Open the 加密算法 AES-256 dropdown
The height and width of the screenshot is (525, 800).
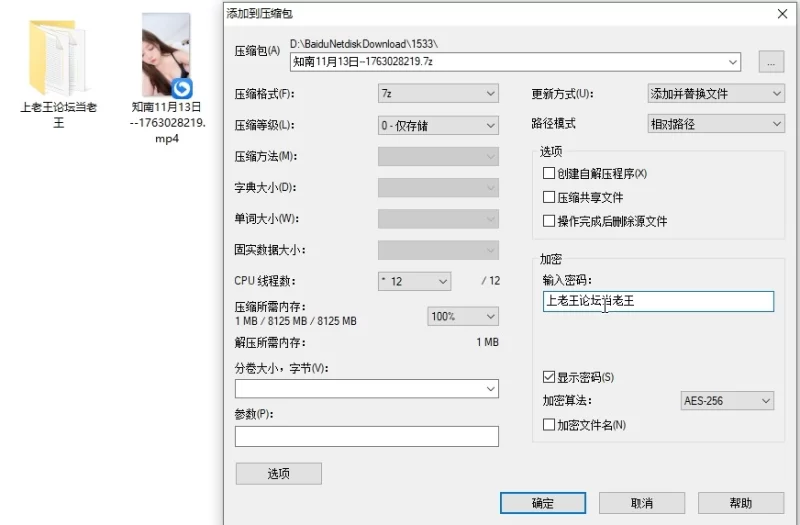click(727, 401)
